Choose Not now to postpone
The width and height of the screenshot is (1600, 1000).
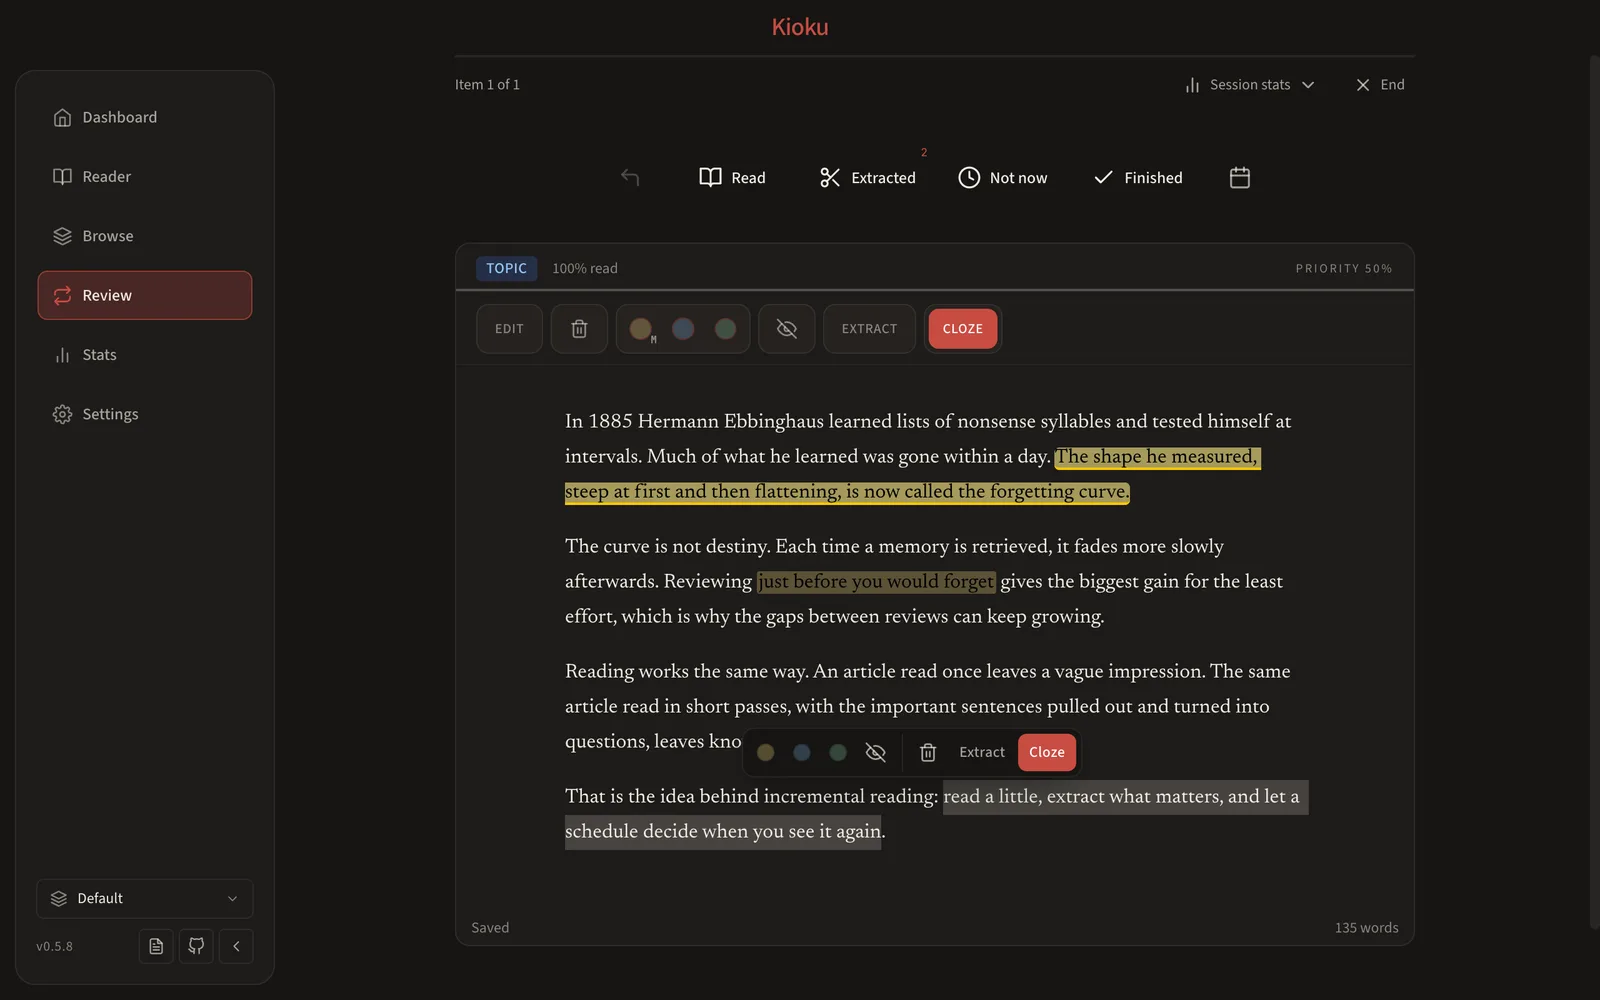1003,177
